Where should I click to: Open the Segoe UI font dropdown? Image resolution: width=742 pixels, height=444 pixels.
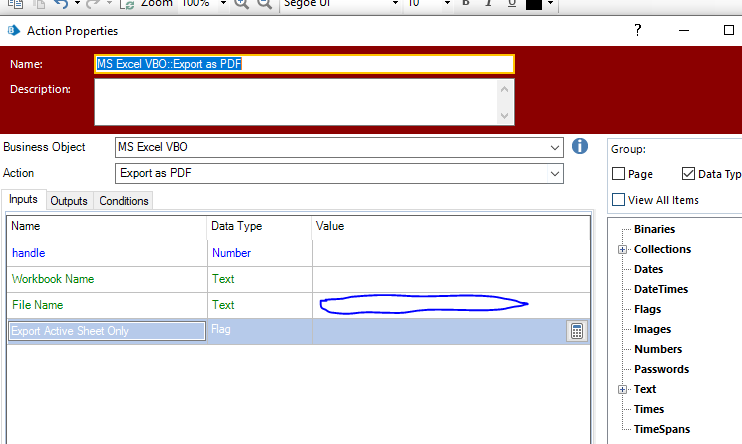pos(395,3)
